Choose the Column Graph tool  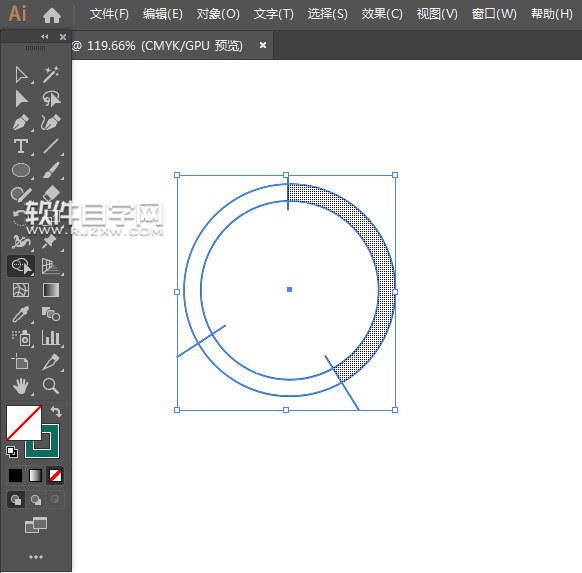coord(51,338)
